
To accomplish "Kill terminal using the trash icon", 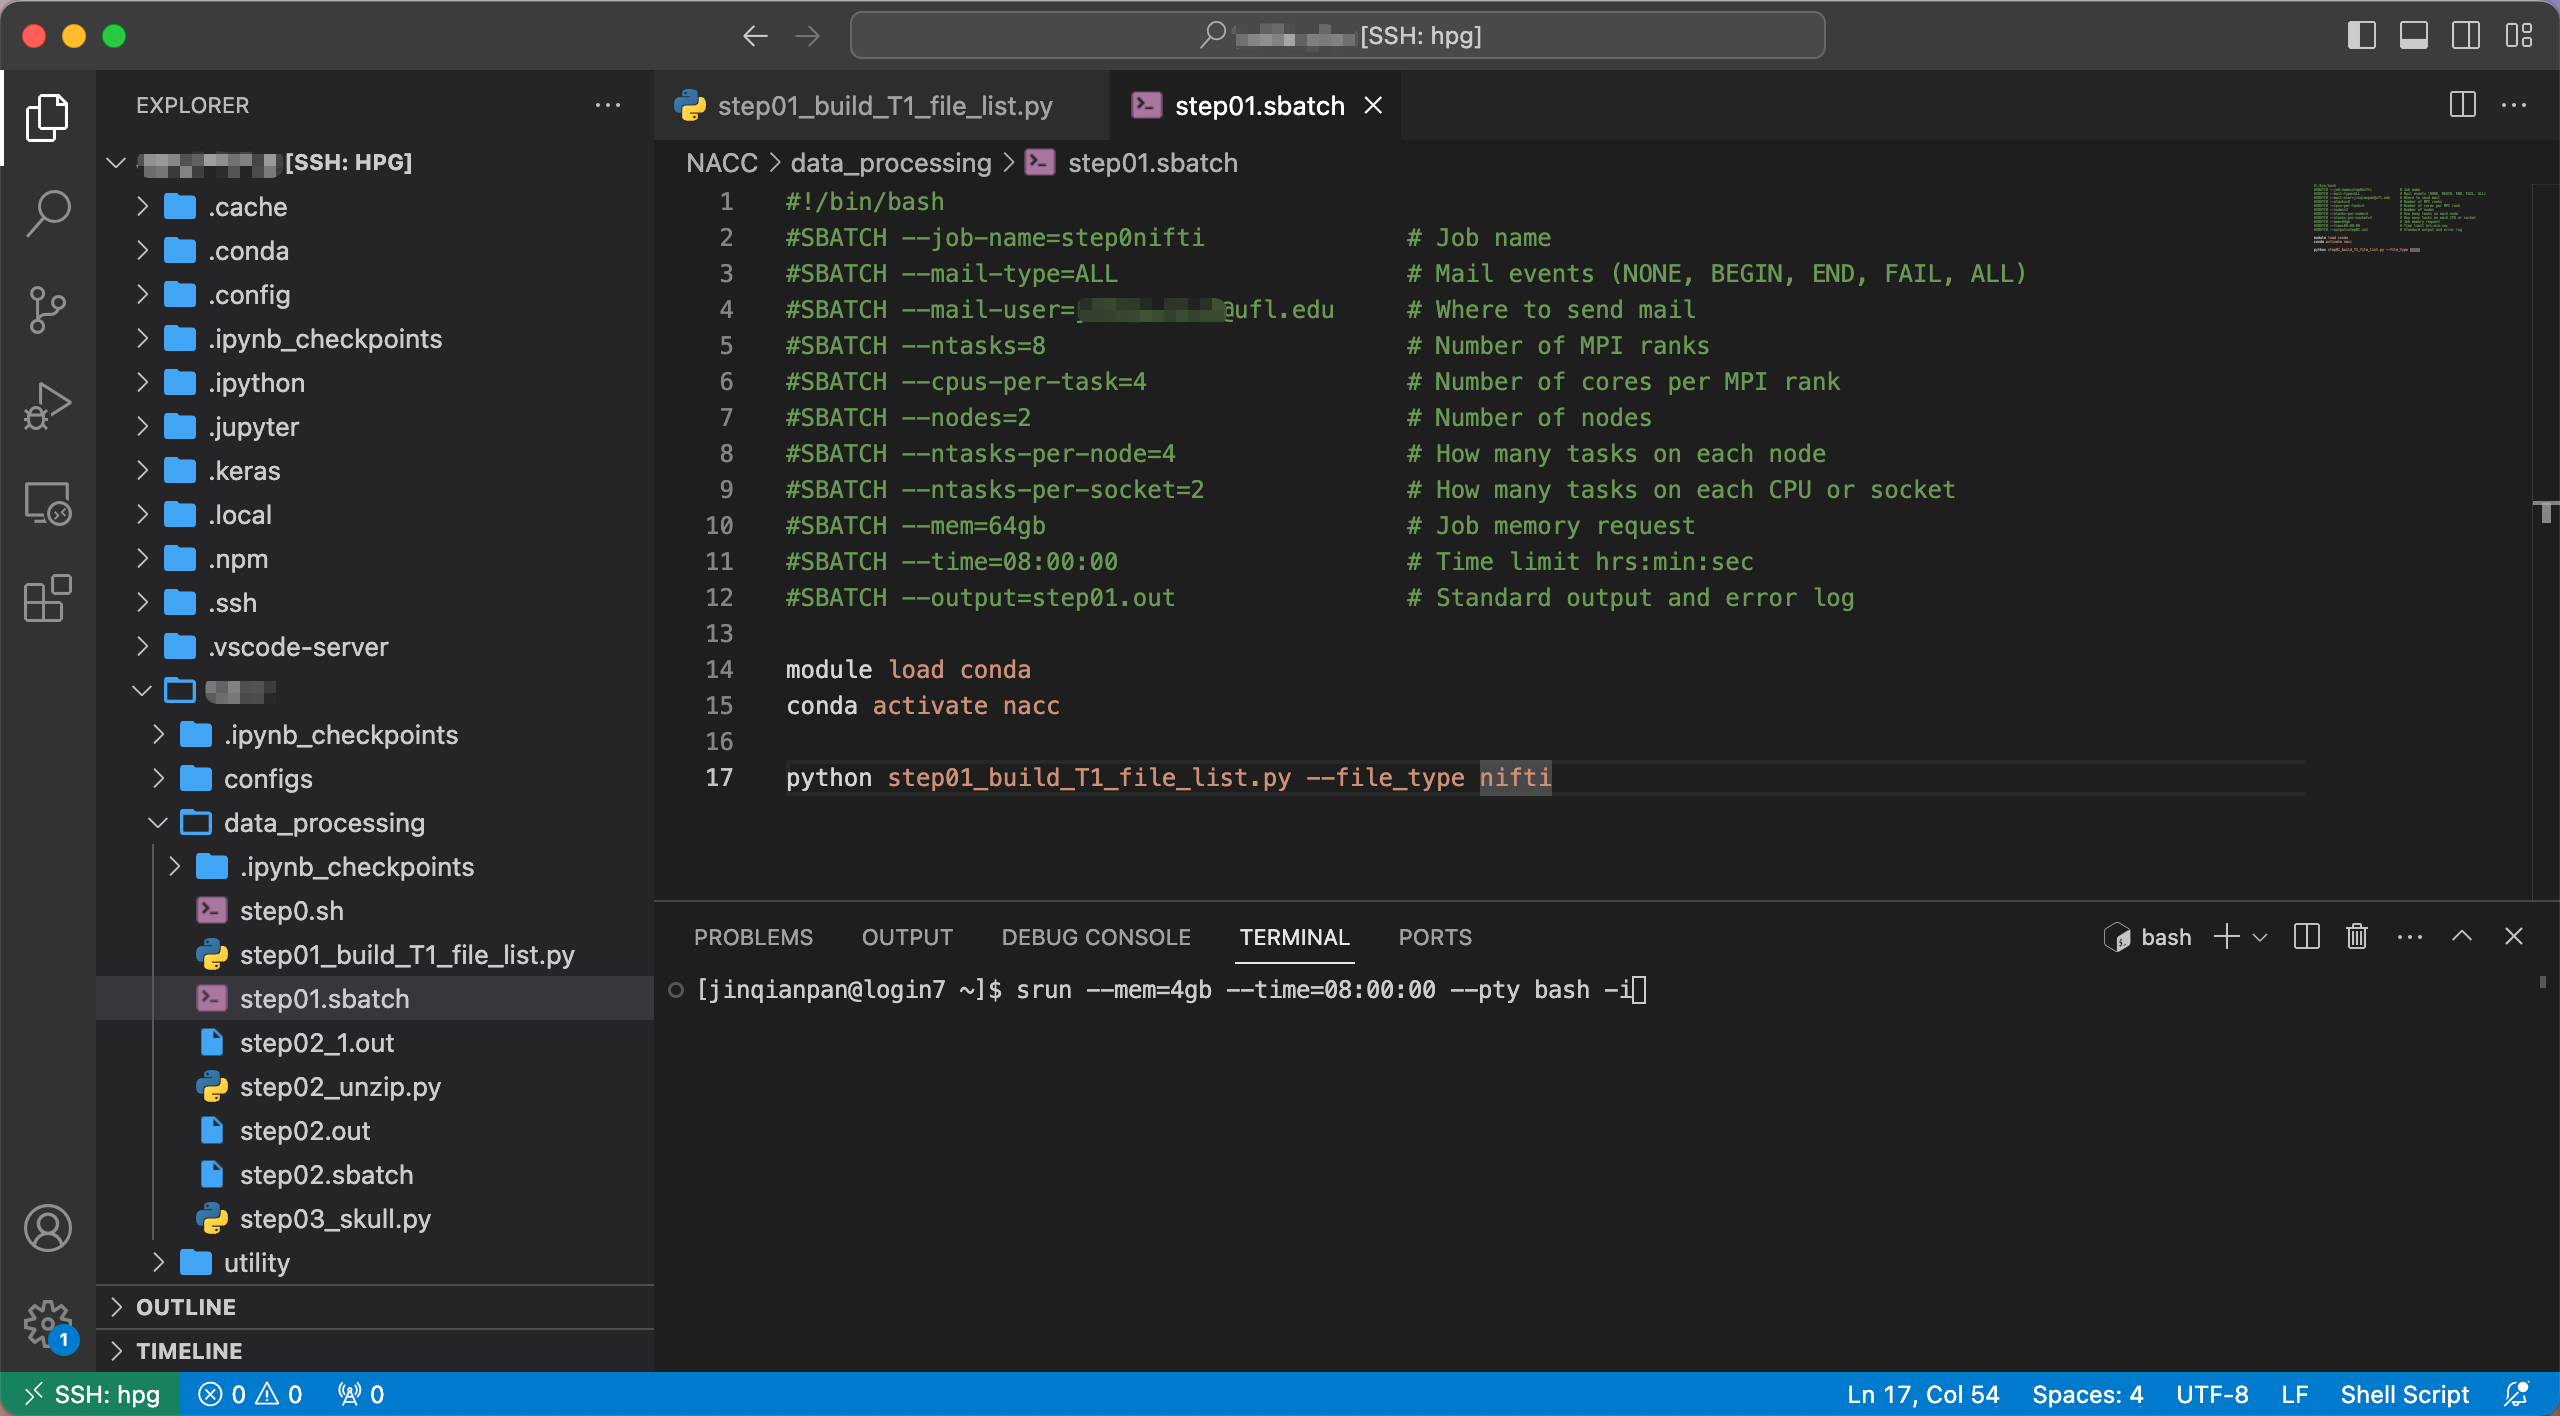I will click(2357, 937).
